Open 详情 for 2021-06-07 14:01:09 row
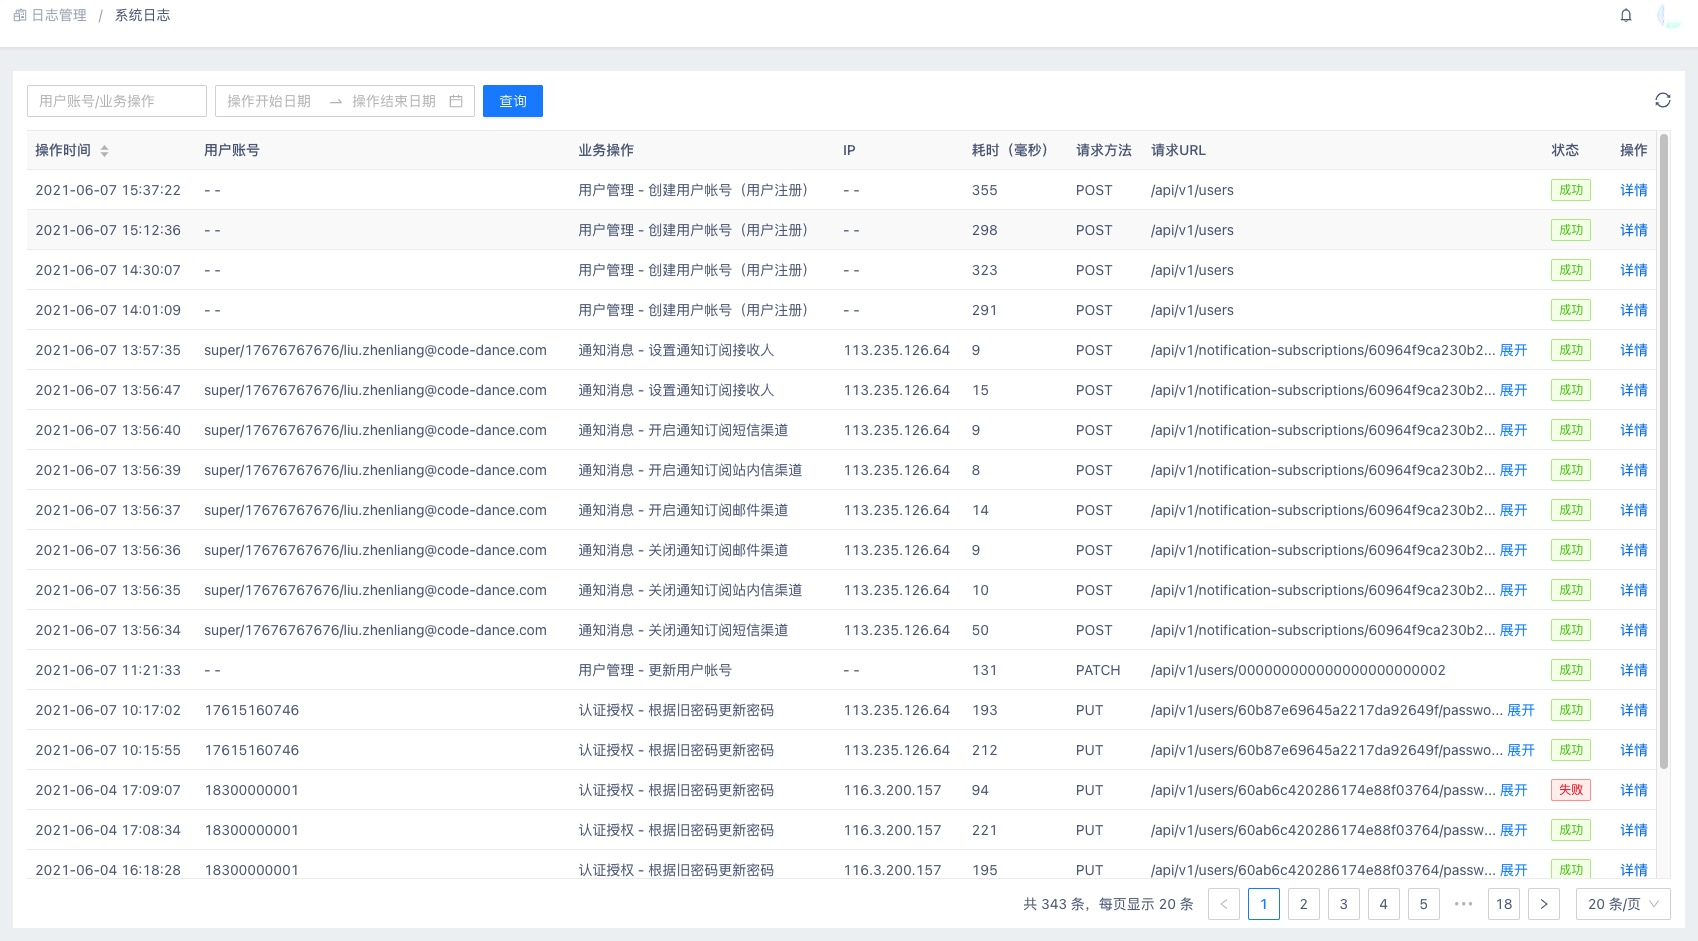Screen dimensions: 1698x941 1634,310
